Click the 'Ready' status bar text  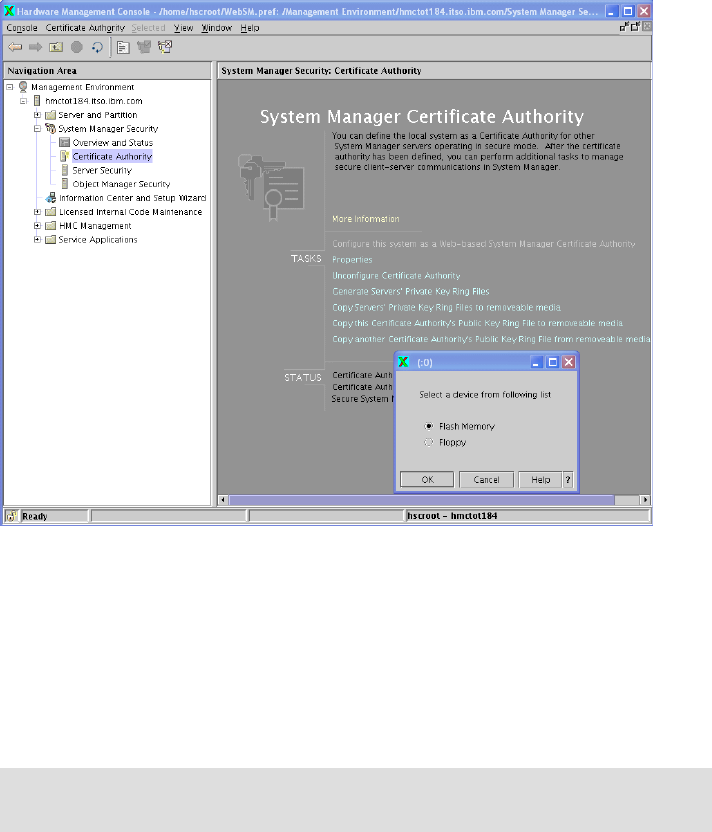pyautogui.click(x=34, y=516)
